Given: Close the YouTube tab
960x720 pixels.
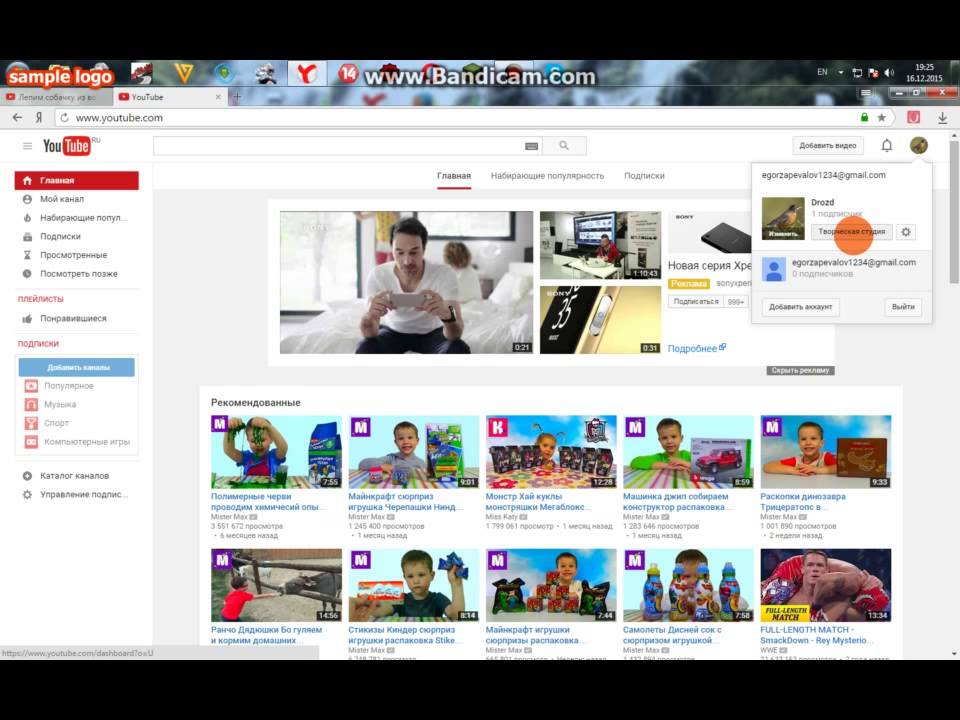Looking at the screenshot, I should 218,97.
